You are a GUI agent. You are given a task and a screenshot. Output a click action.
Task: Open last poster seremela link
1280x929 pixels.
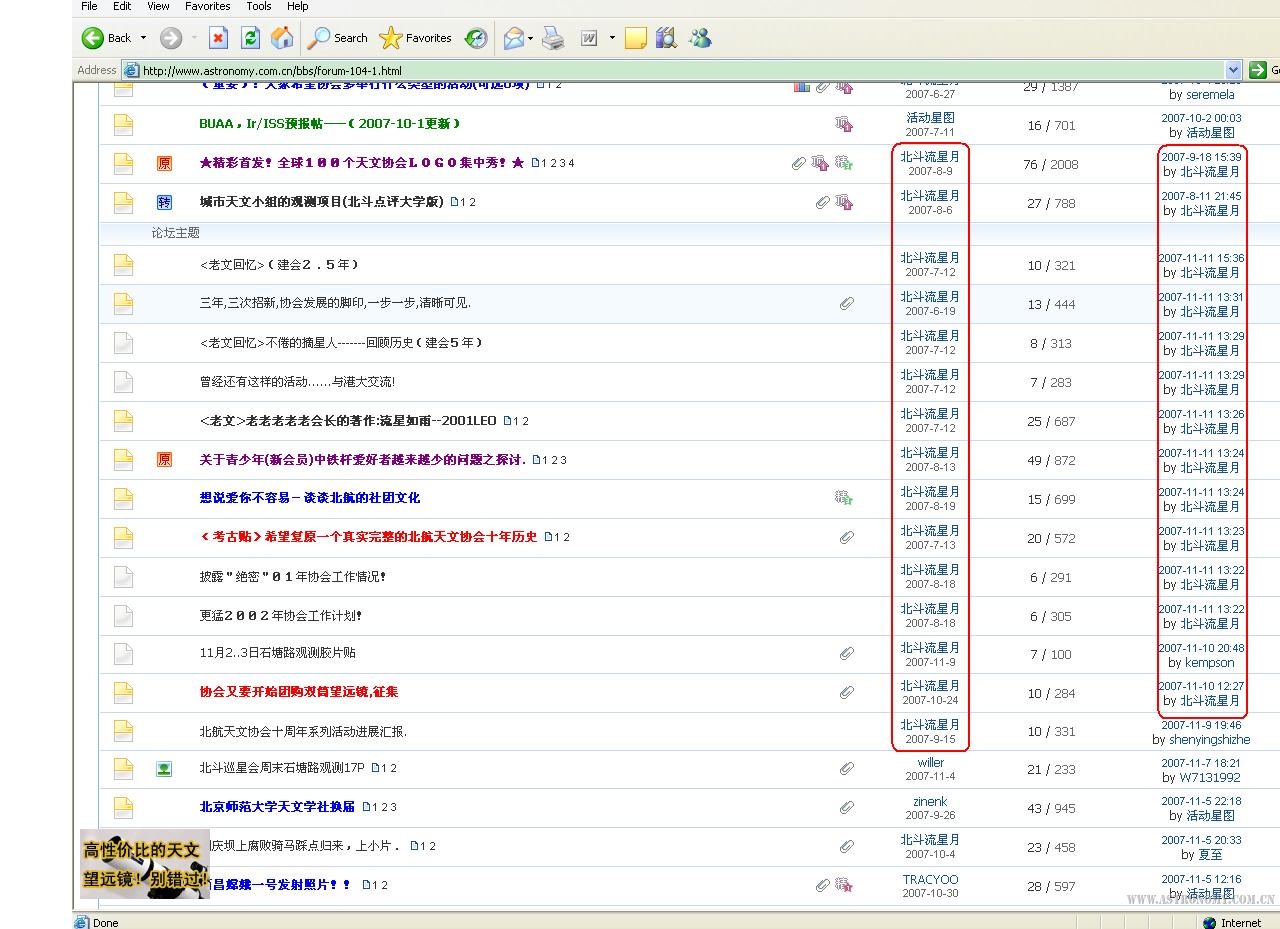click(x=1210, y=95)
